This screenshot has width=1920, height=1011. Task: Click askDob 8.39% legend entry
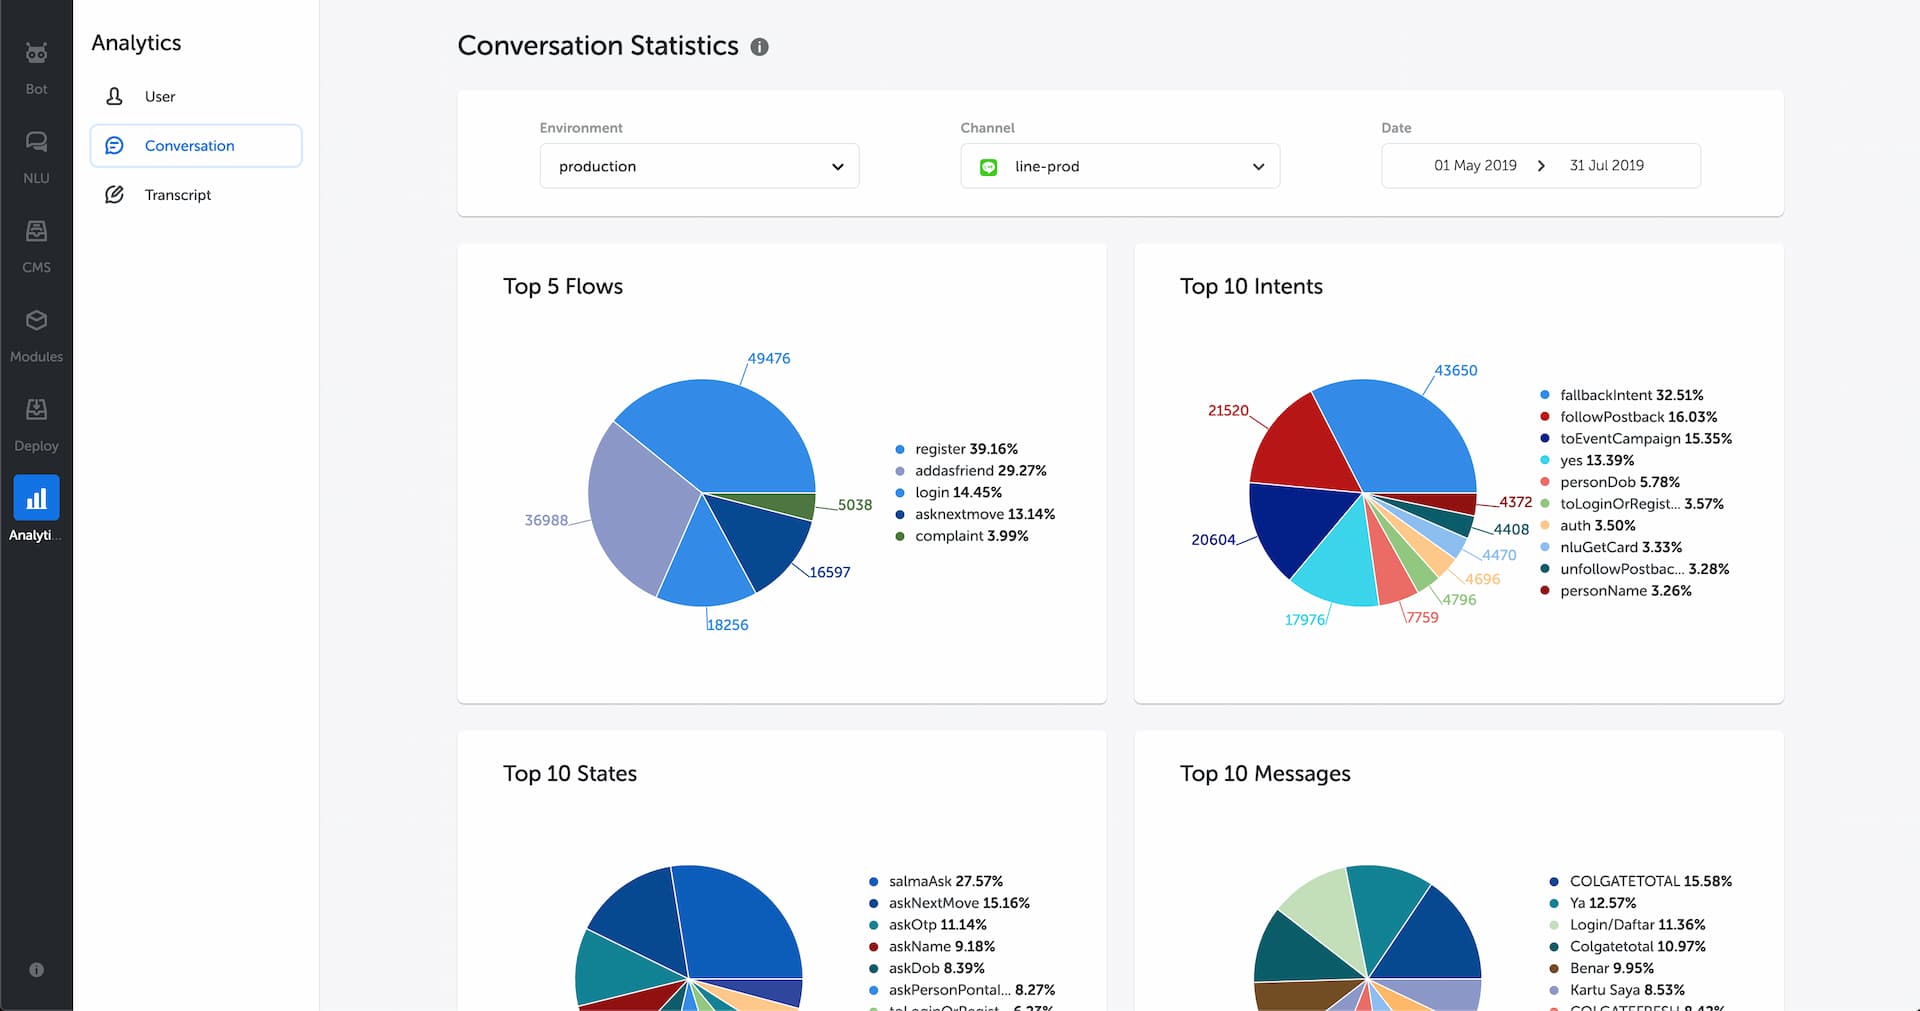click(926, 968)
